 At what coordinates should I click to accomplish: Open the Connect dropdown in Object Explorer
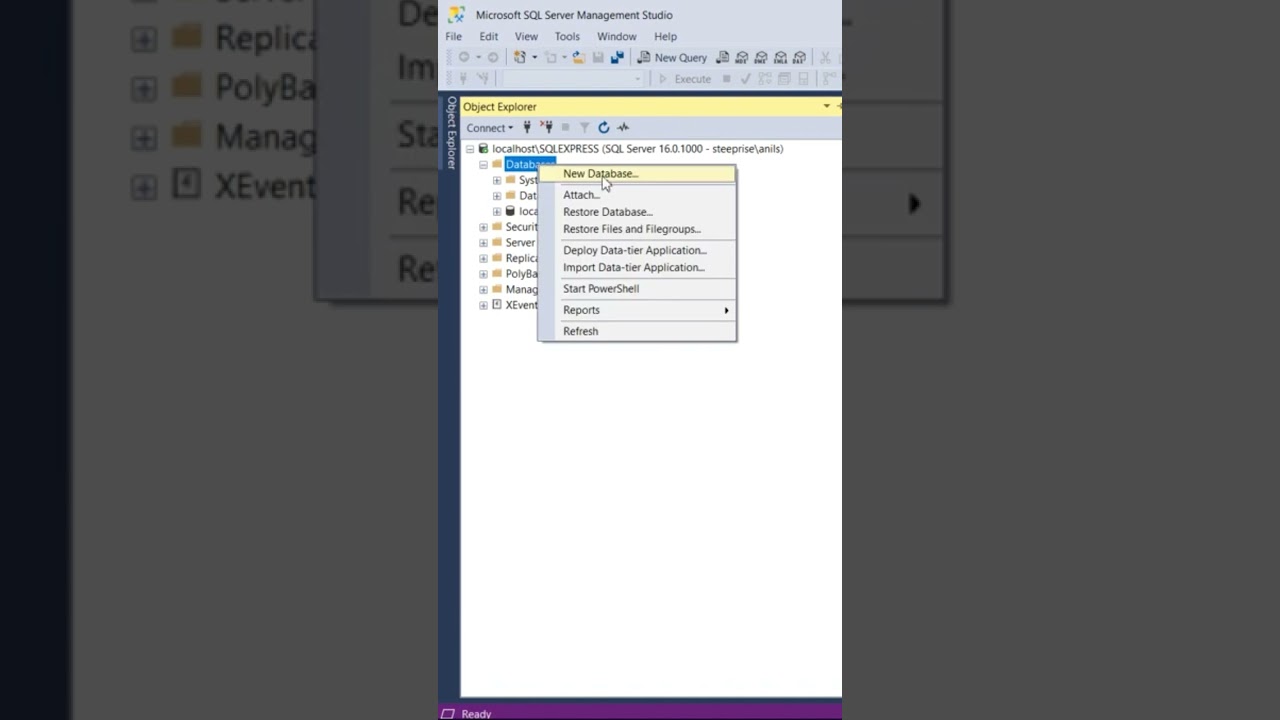(489, 127)
